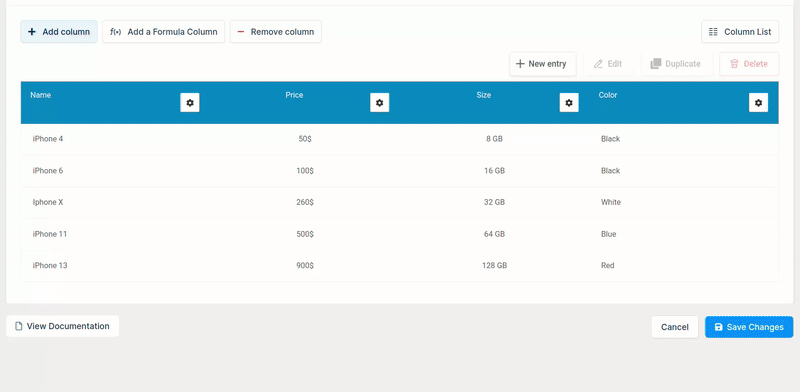Click the 500$ price cell
This screenshot has width=800, height=392.
pyautogui.click(x=305, y=234)
